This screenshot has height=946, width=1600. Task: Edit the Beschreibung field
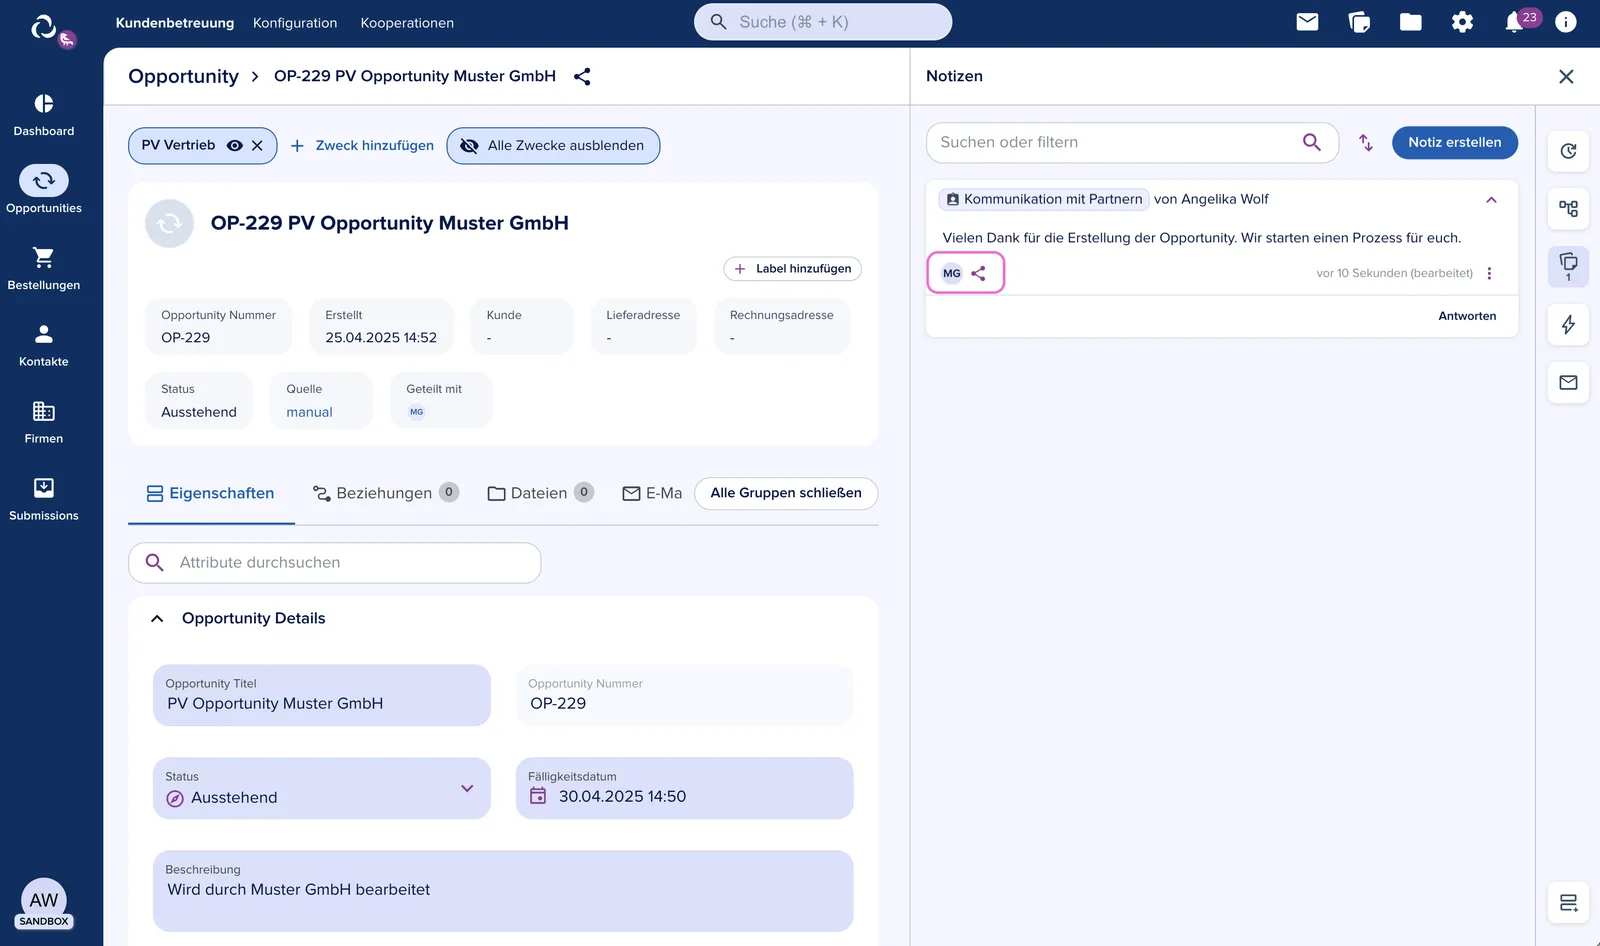point(503,891)
